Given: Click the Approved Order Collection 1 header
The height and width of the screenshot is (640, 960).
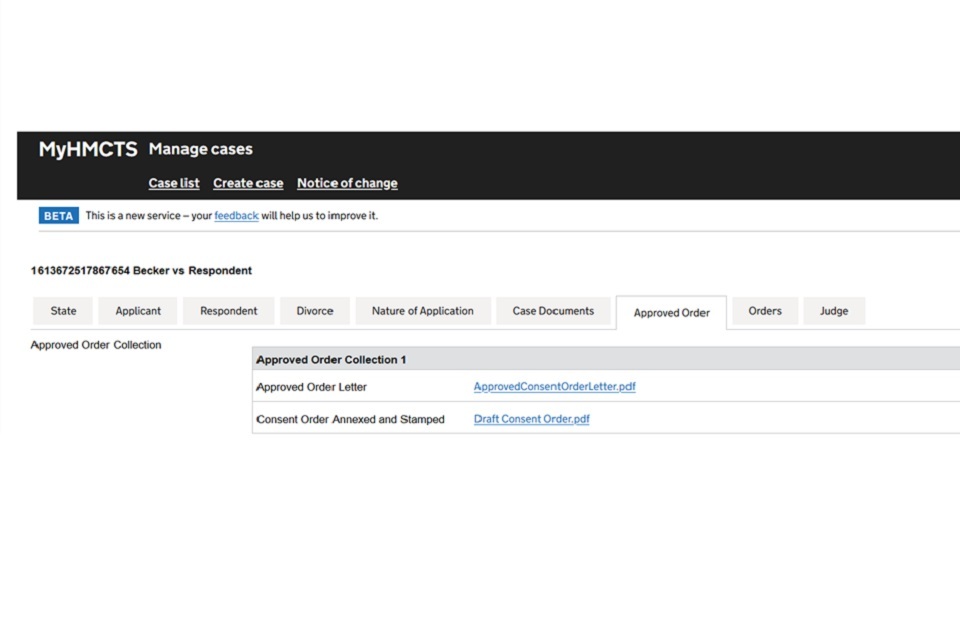Looking at the screenshot, I should click(x=331, y=359).
